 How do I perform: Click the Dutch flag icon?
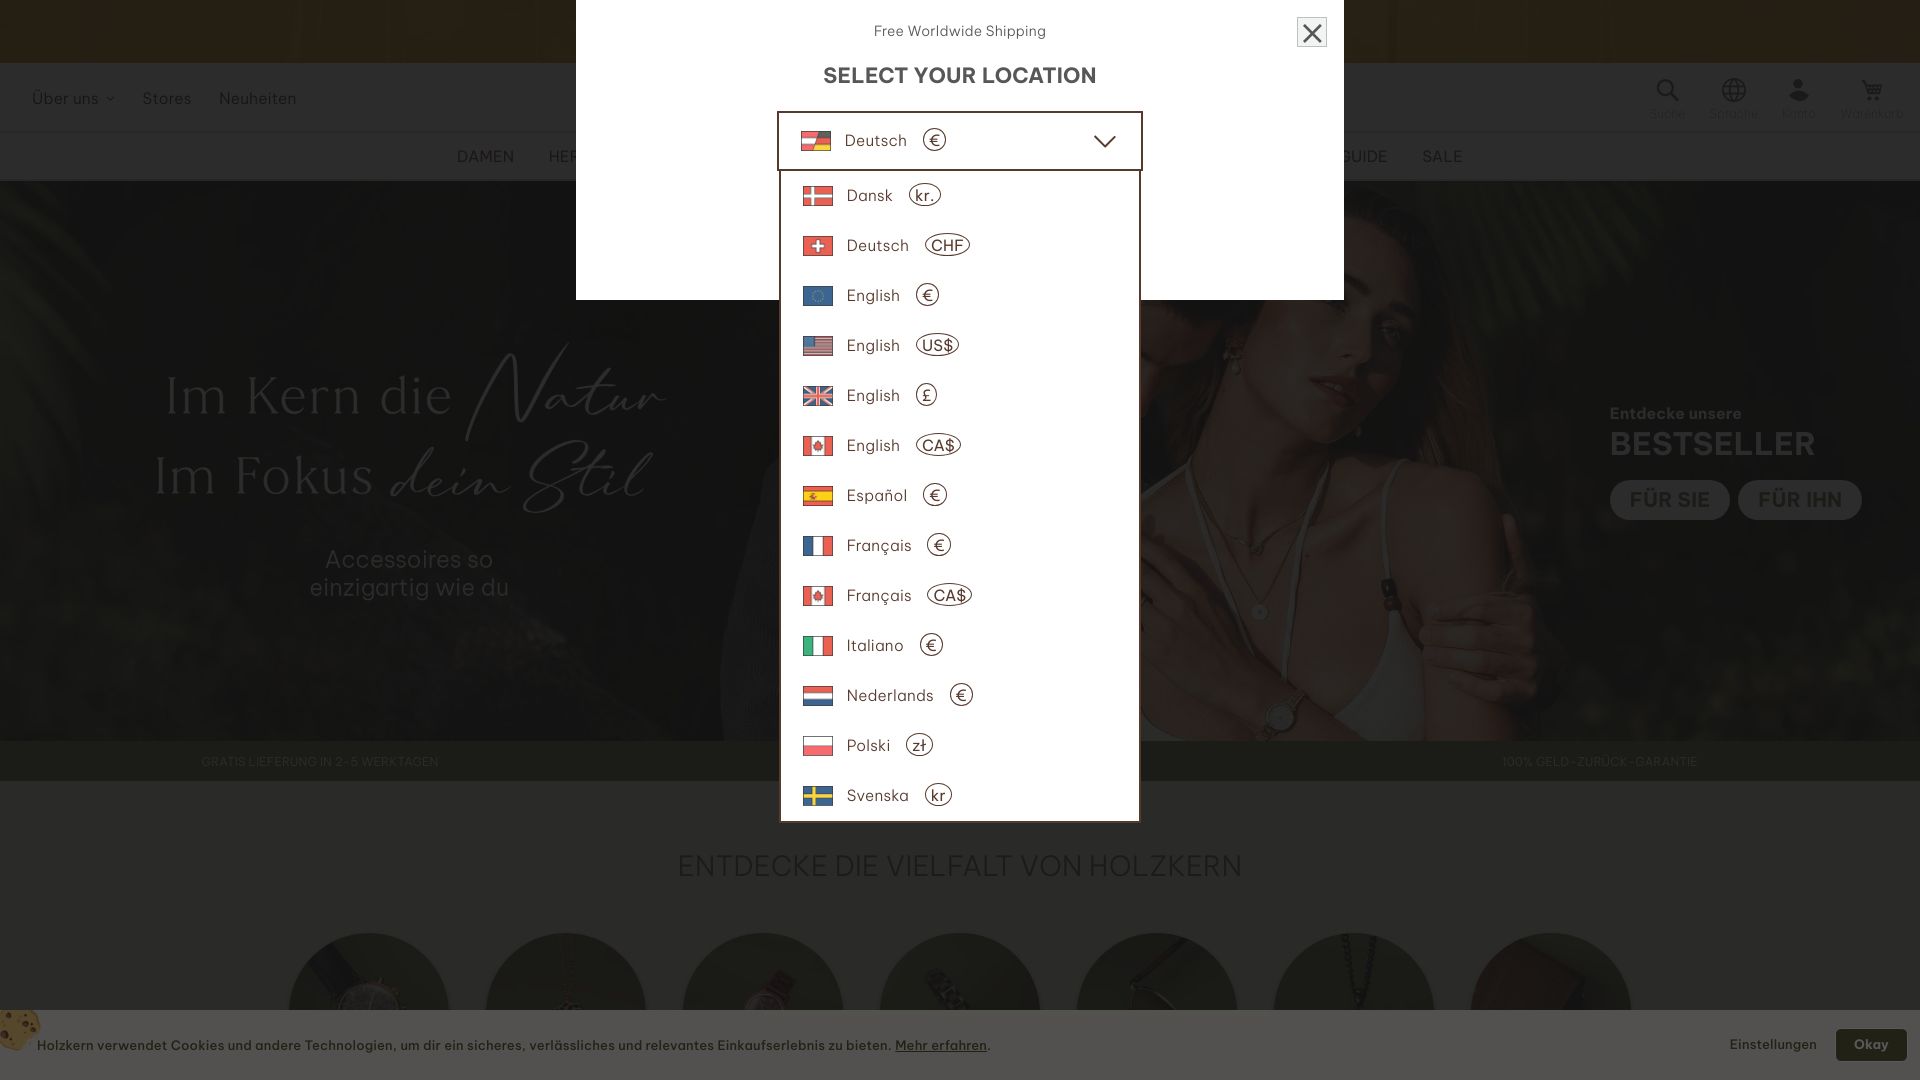click(x=817, y=696)
